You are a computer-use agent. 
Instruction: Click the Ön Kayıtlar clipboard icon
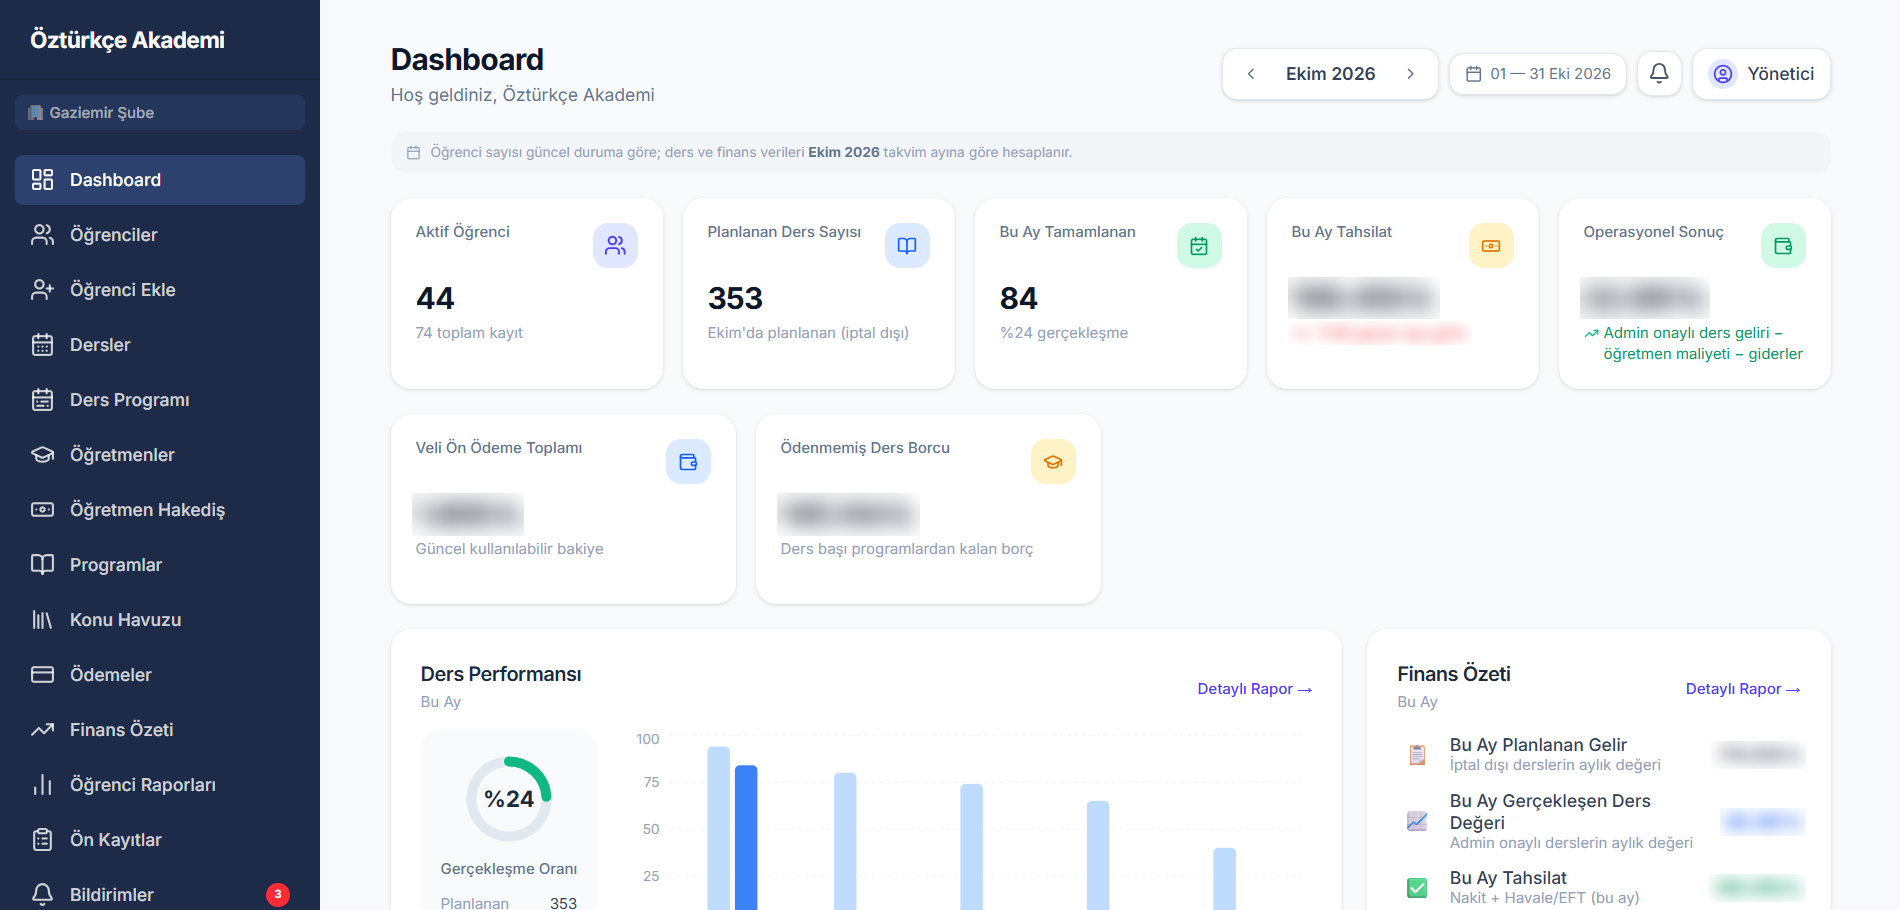(x=42, y=840)
